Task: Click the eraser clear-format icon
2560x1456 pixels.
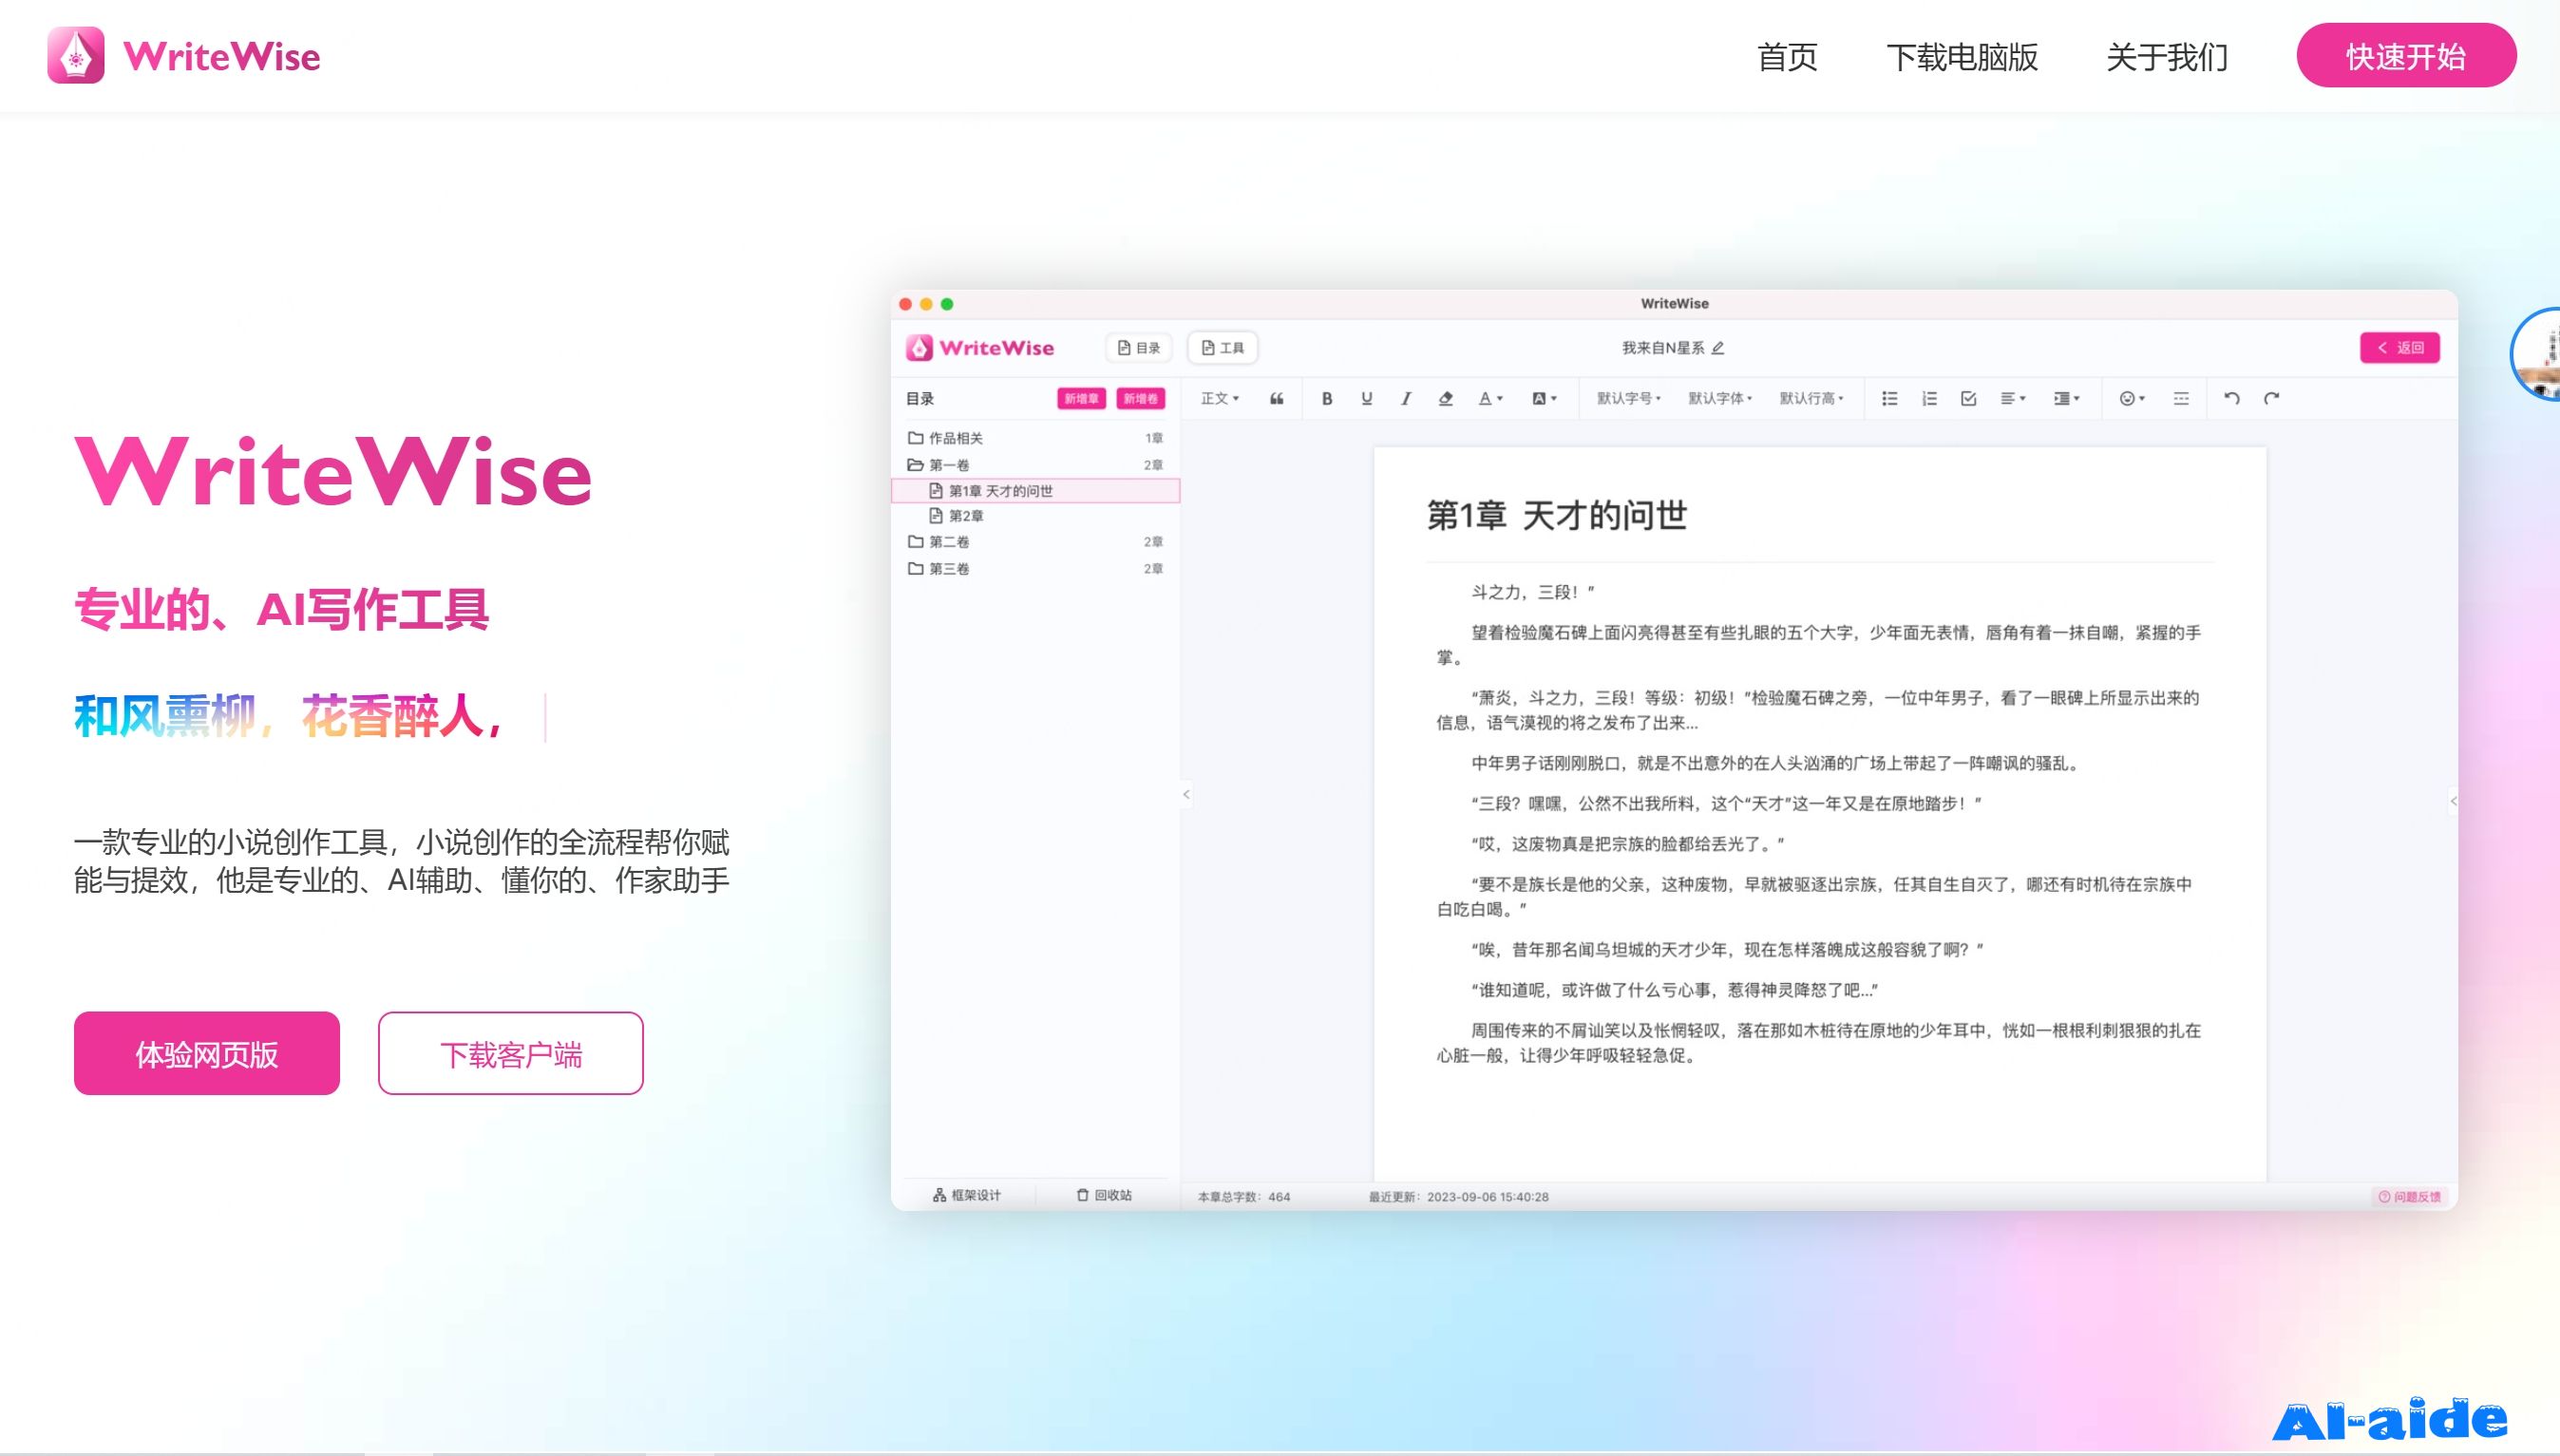Action: [1446, 398]
